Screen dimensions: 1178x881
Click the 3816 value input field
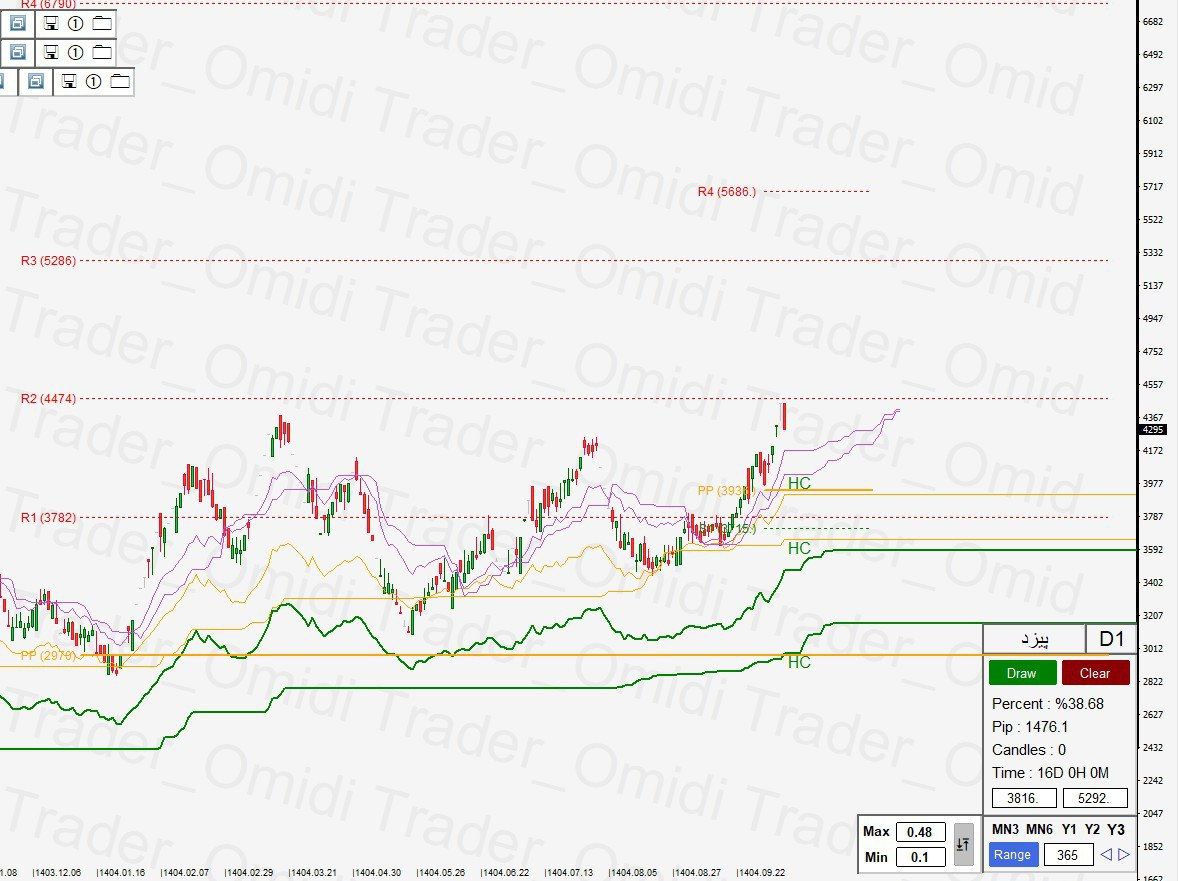[1022, 797]
